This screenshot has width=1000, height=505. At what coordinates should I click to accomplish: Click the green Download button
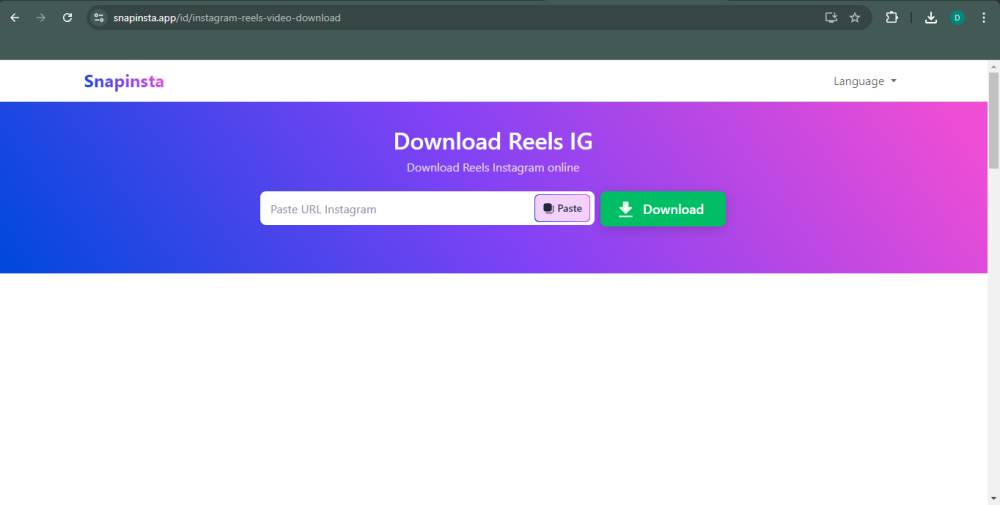pos(663,209)
